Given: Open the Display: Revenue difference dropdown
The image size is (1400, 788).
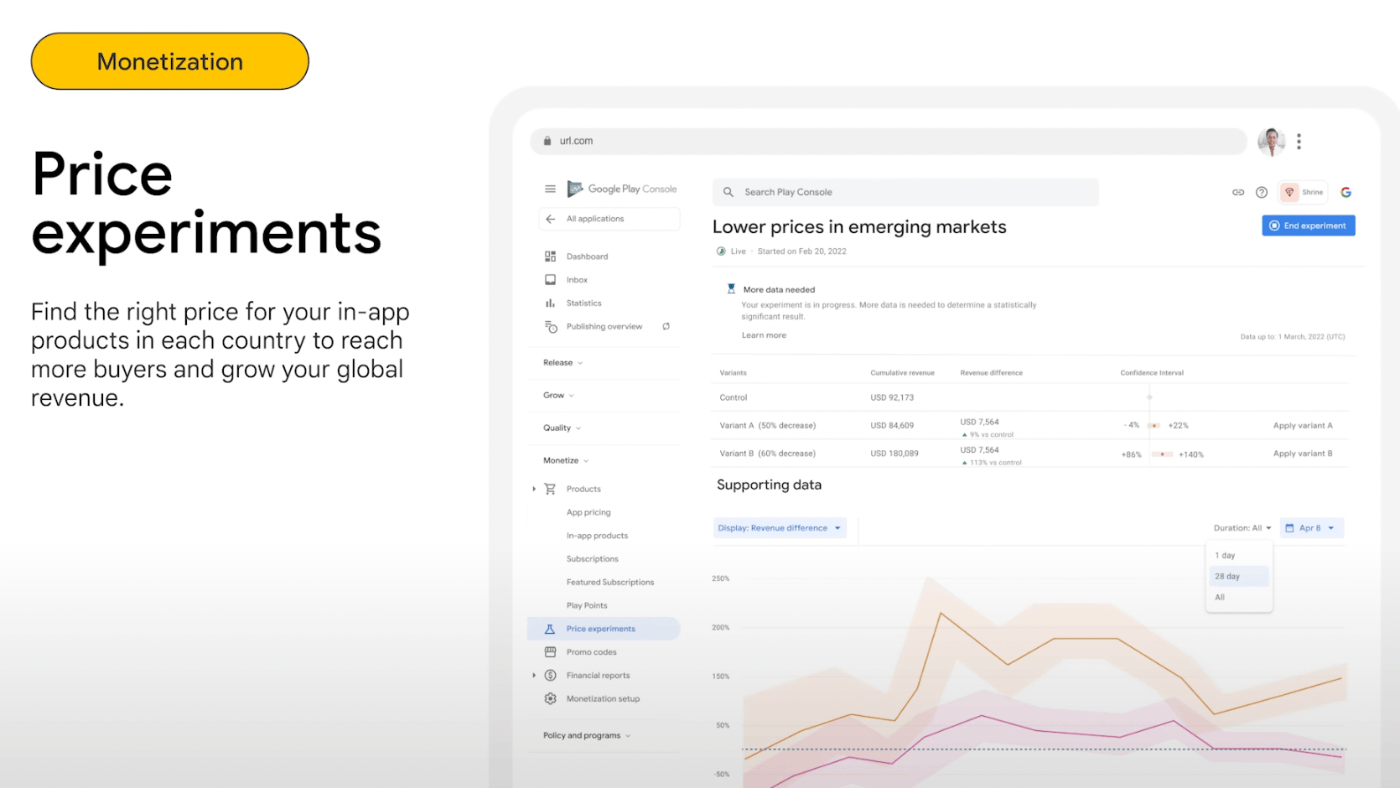Looking at the screenshot, I should (780, 528).
